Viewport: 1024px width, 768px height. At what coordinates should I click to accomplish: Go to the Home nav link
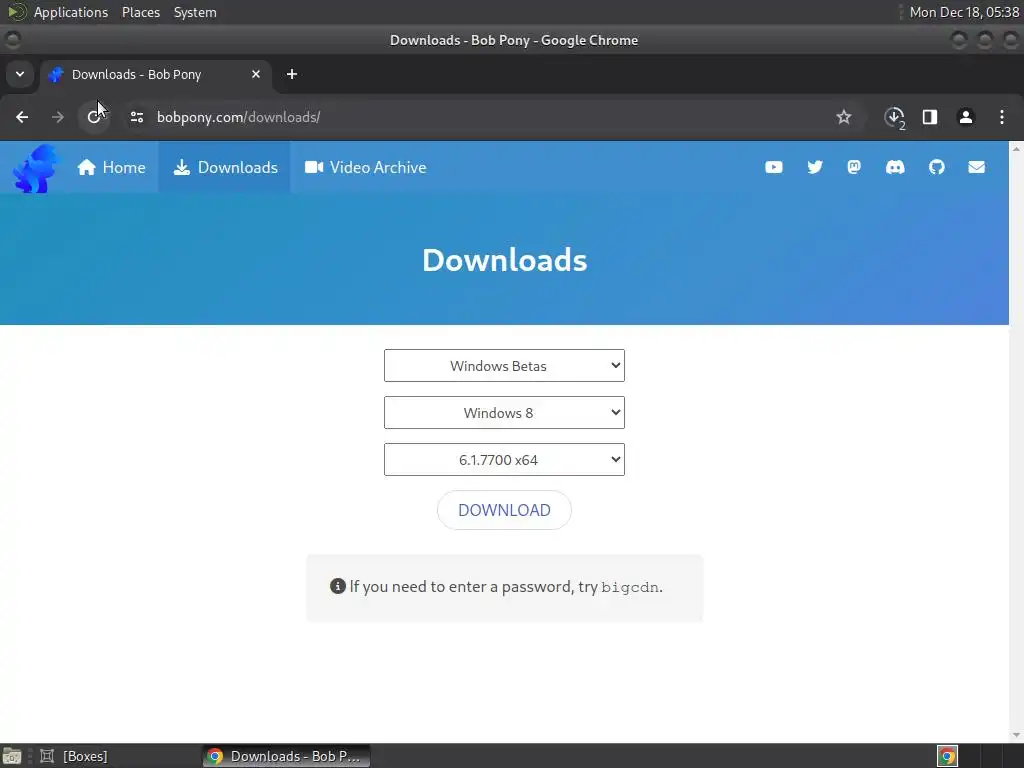click(112, 167)
